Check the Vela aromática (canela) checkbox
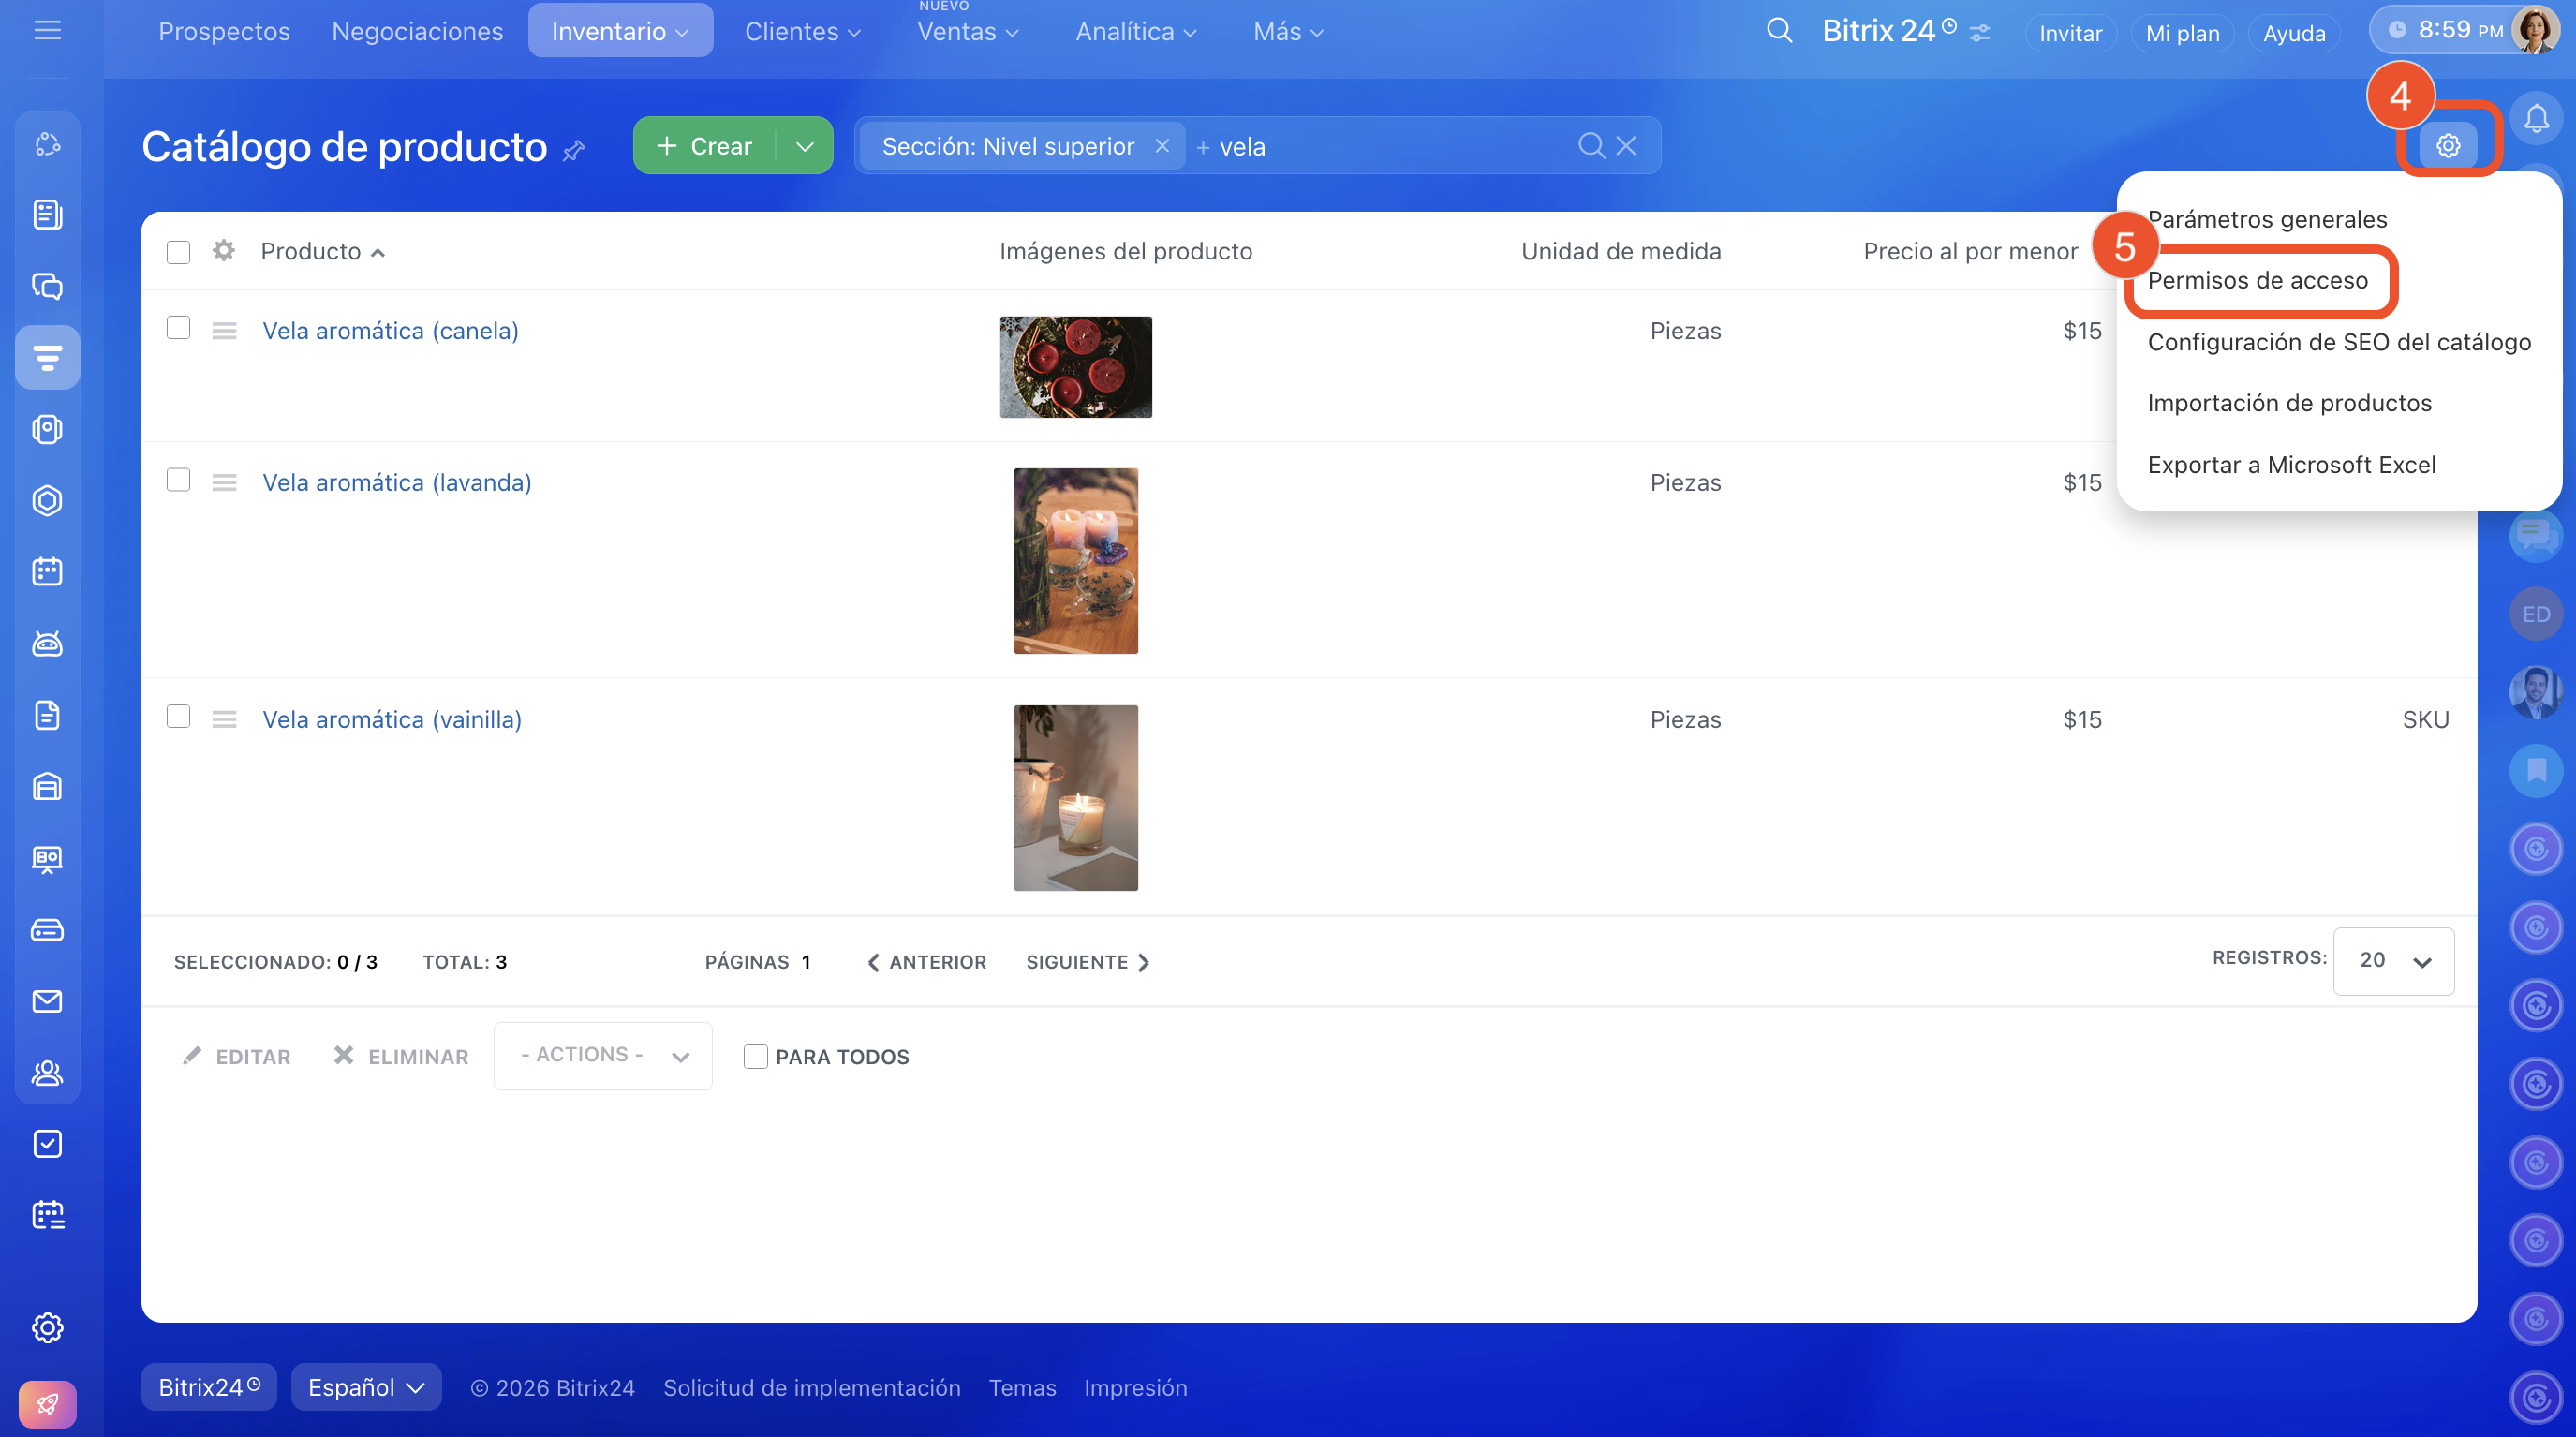This screenshot has height=1437, width=2576. (178, 329)
